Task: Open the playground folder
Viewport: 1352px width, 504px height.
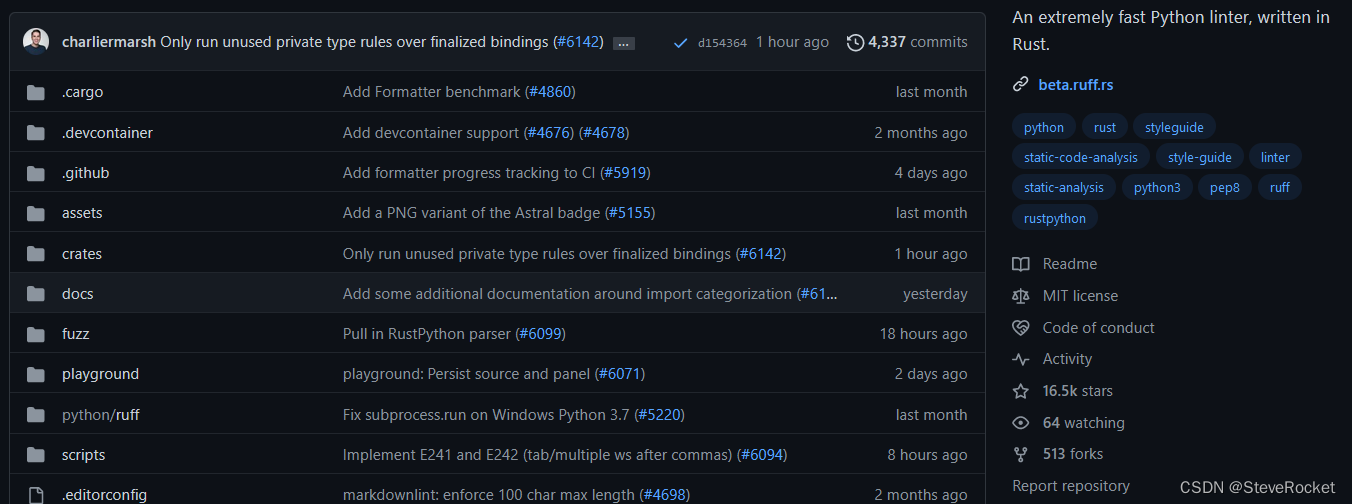Action: coord(100,374)
